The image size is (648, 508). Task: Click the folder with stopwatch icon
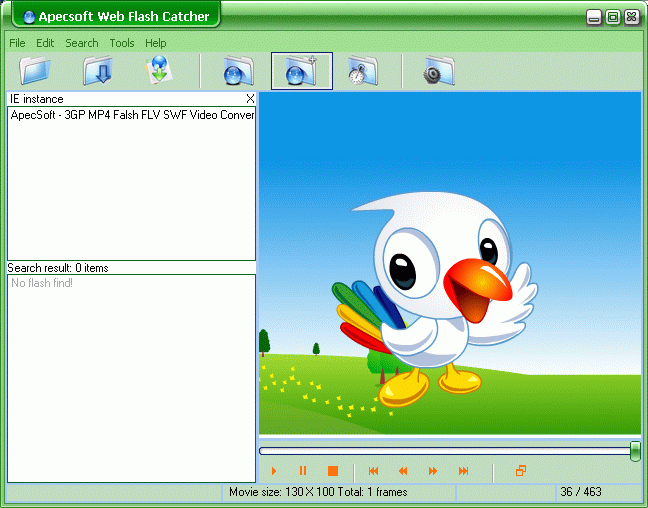362,71
